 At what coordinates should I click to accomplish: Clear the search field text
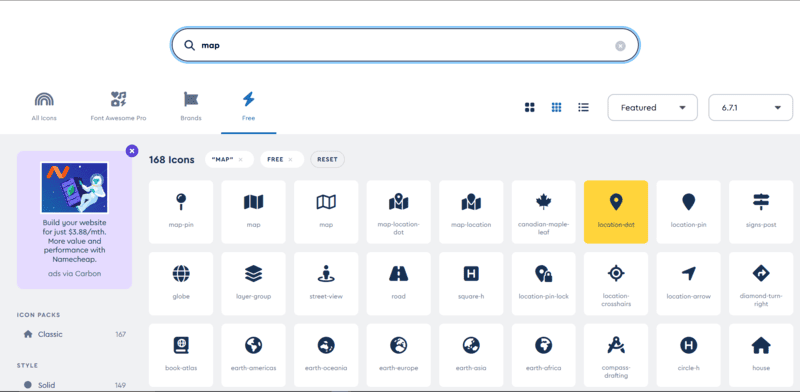(620, 46)
